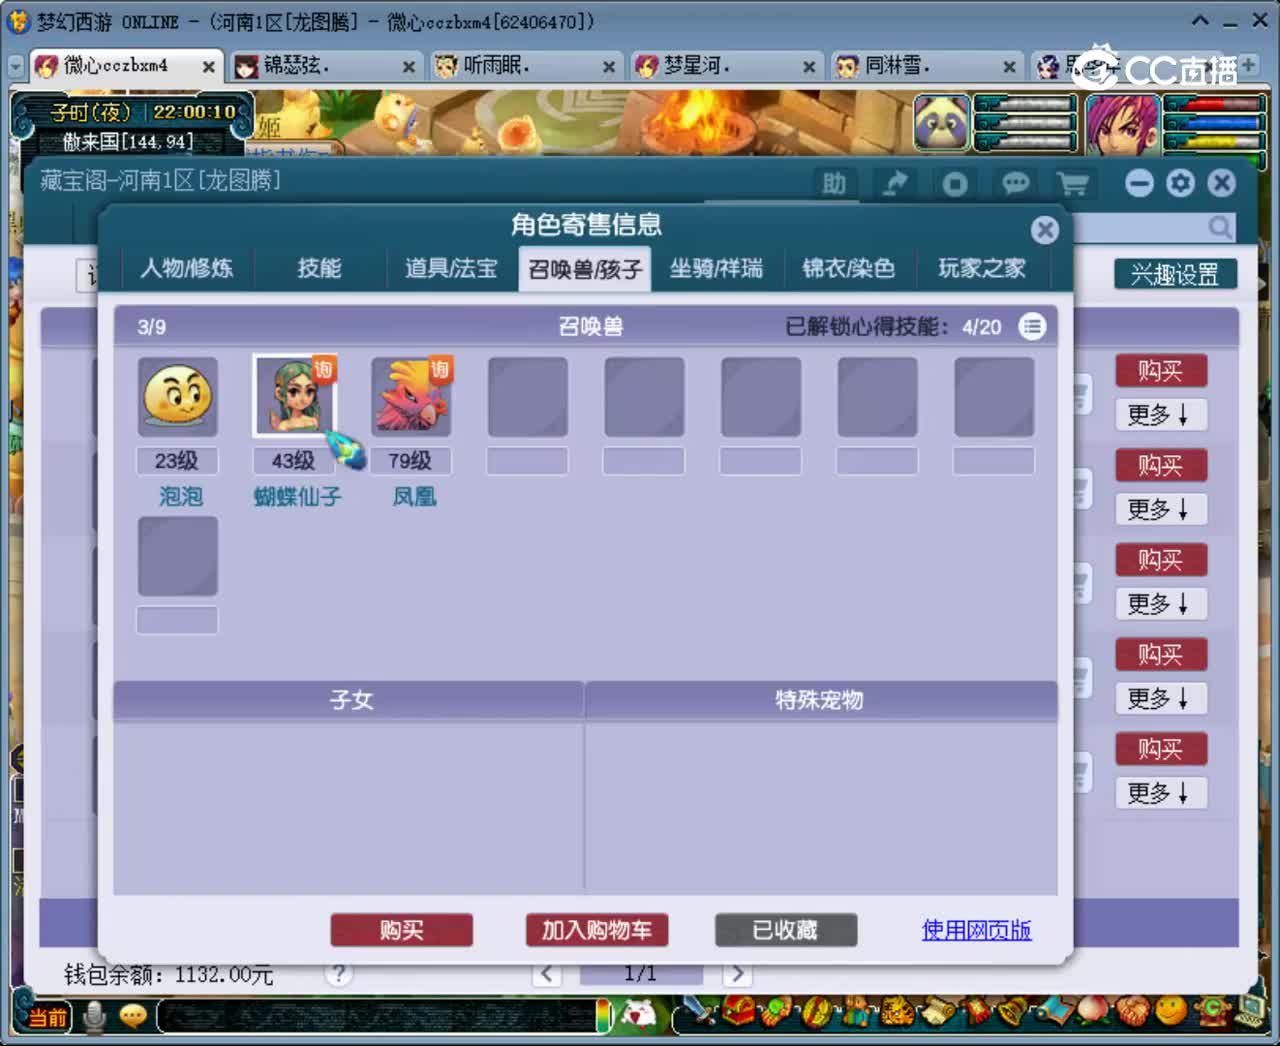This screenshot has width=1280, height=1046.
Task: Click the question mark help icon near wallet balance
Action: 339,973
